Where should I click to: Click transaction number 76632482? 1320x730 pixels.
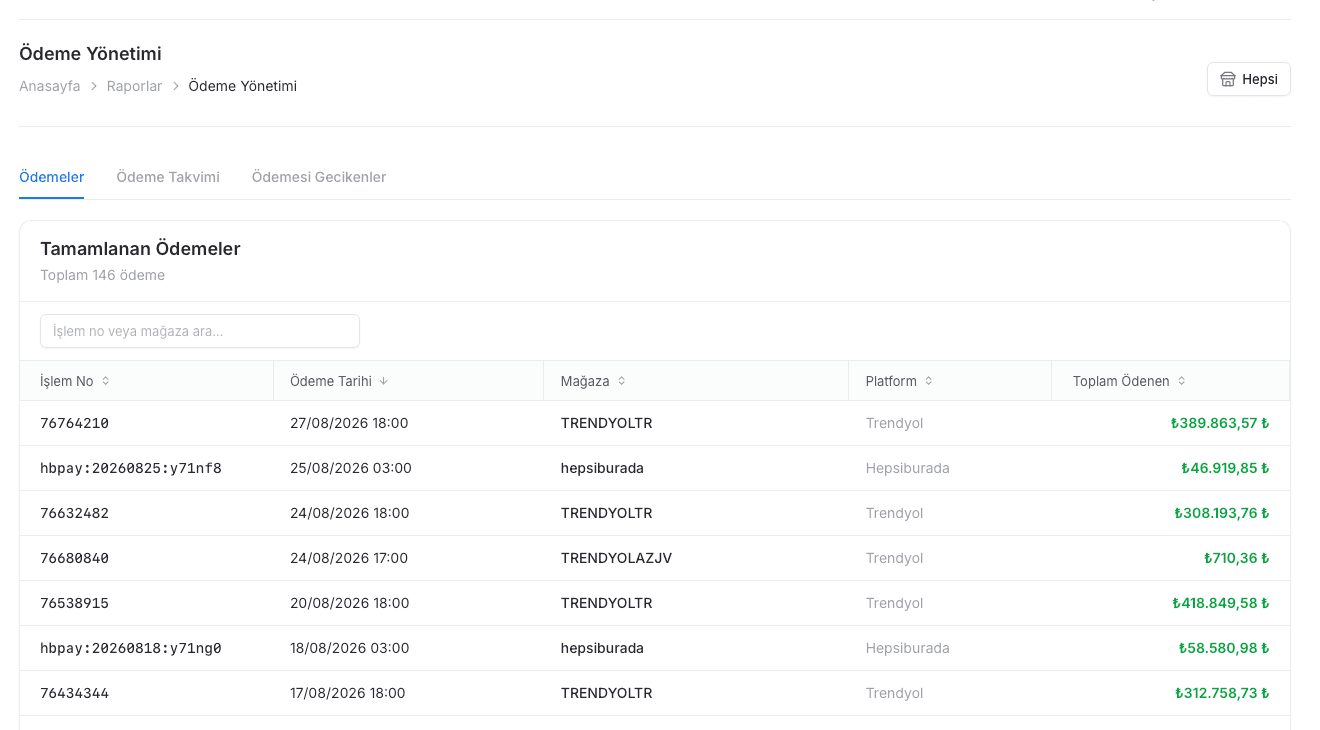coord(75,513)
